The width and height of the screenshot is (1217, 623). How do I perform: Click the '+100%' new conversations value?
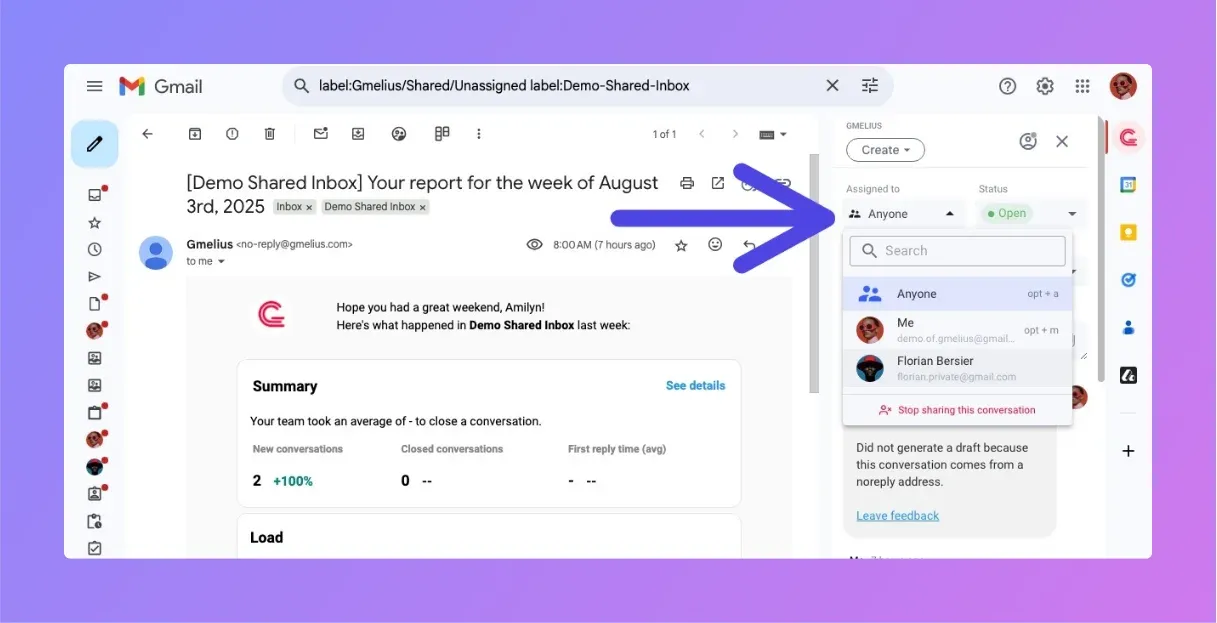pos(293,481)
